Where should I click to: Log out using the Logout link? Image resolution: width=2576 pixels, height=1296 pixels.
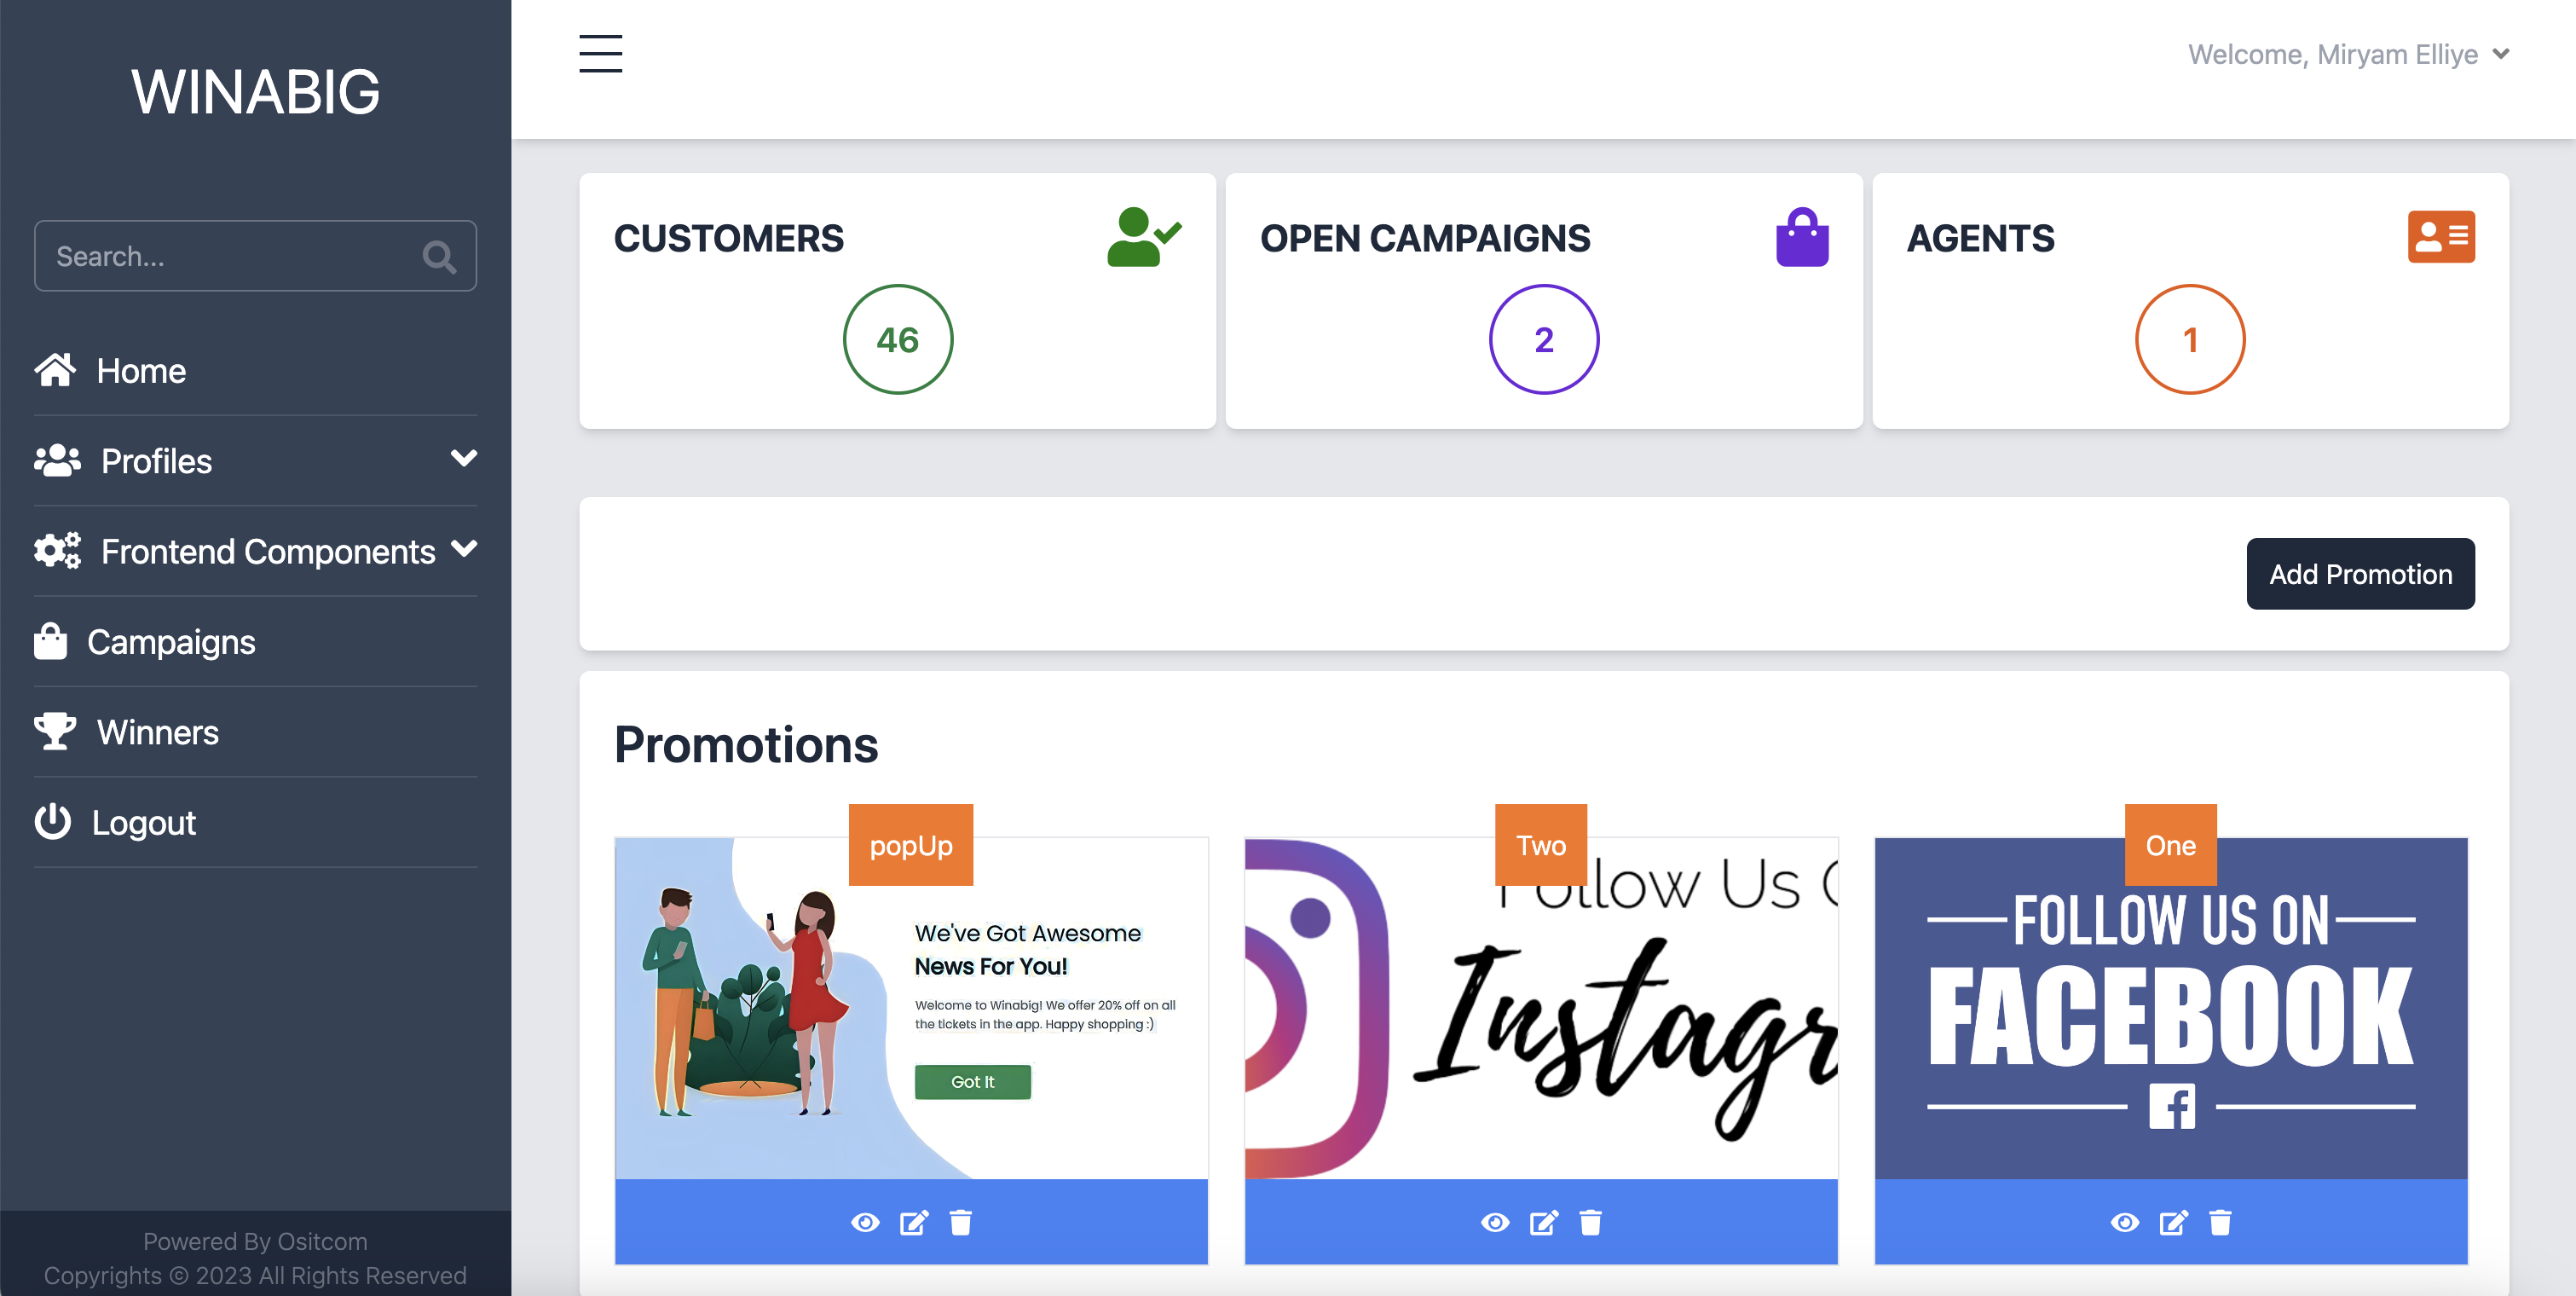pyautogui.click(x=143, y=823)
